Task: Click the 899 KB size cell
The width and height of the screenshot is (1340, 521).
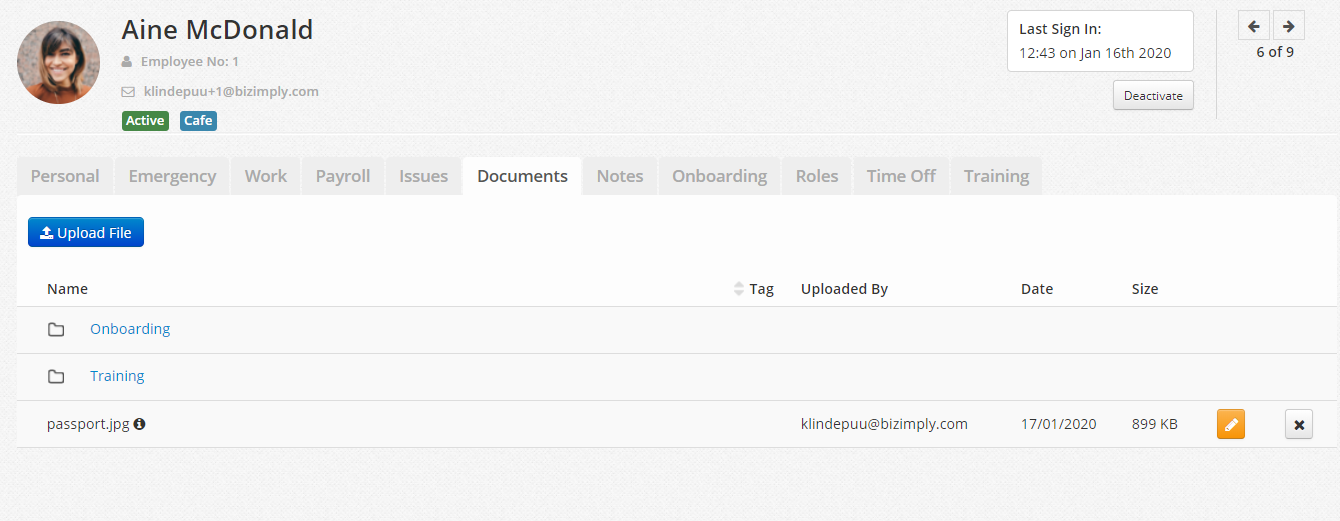Action: click(1155, 424)
